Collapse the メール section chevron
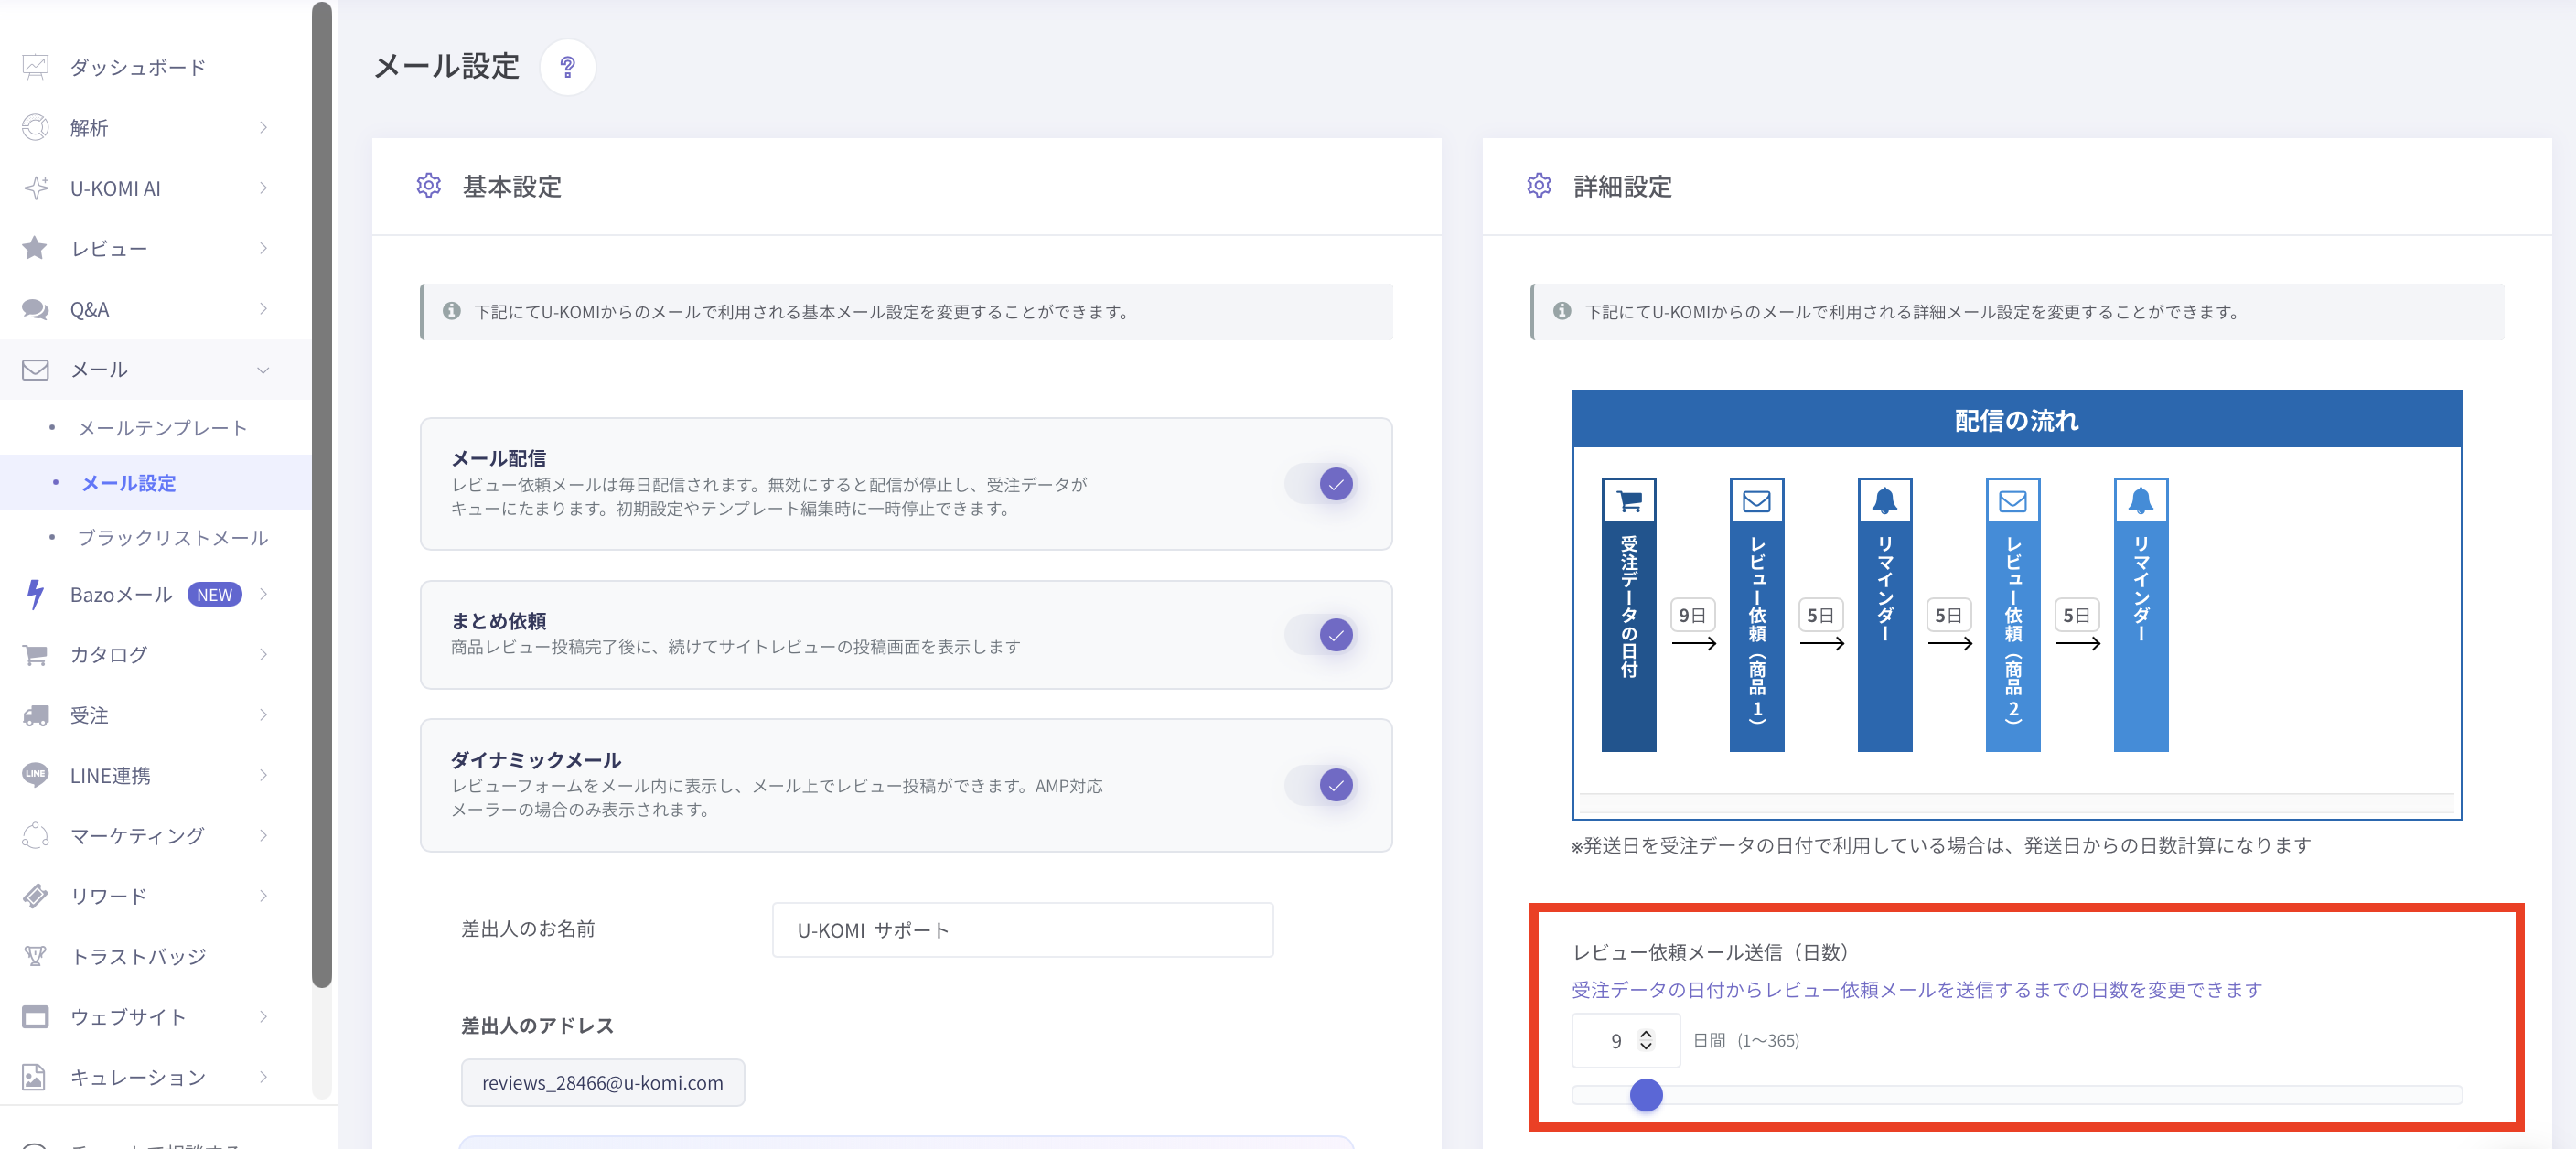 (263, 370)
